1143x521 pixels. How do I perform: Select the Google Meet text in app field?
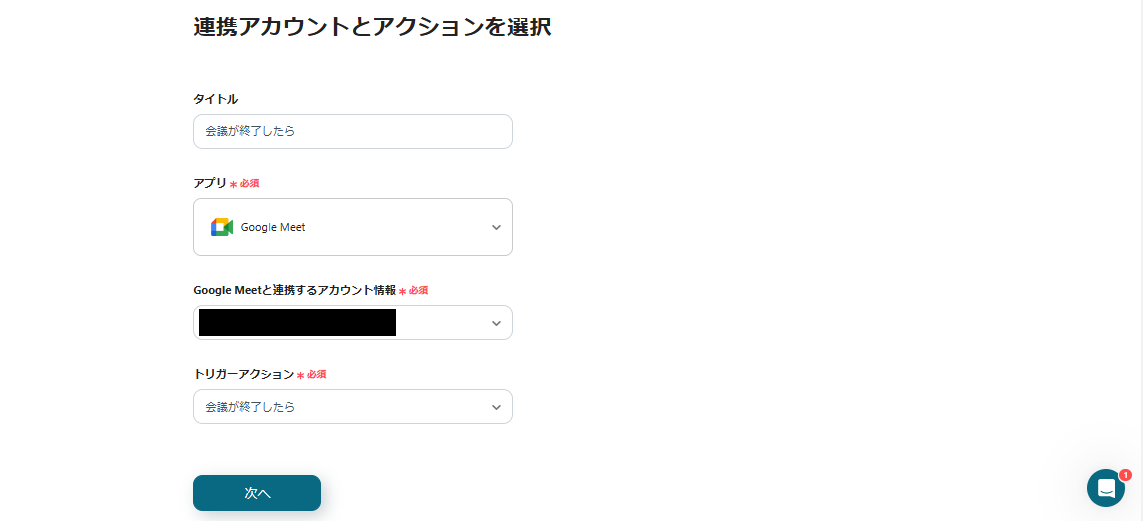[273, 227]
